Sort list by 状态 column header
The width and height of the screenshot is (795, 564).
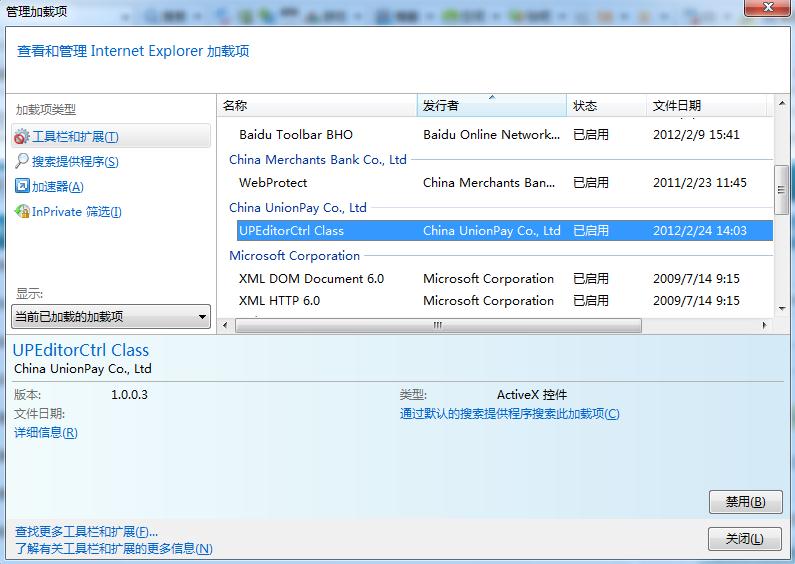[x=606, y=105]
